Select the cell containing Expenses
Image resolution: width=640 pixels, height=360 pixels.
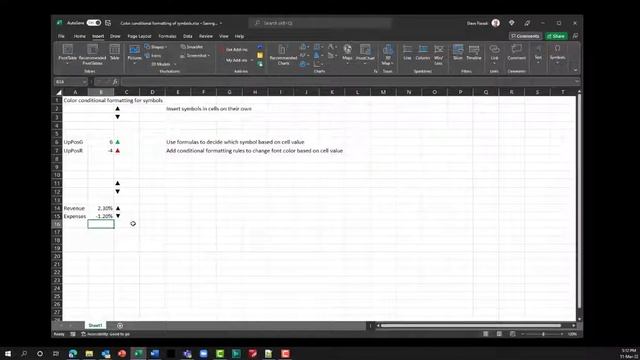point(75,216)
